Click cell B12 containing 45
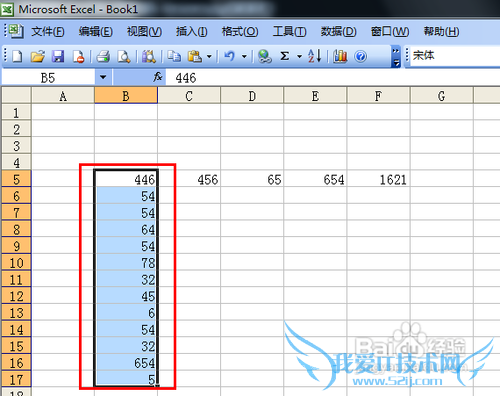 tap(126, 296)
